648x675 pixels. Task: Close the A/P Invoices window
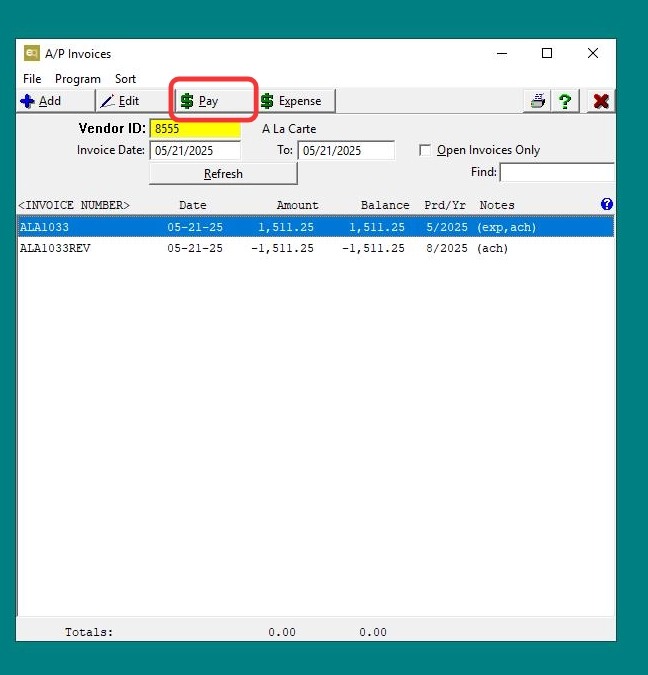pyautogui.click(x=593, y=53)
